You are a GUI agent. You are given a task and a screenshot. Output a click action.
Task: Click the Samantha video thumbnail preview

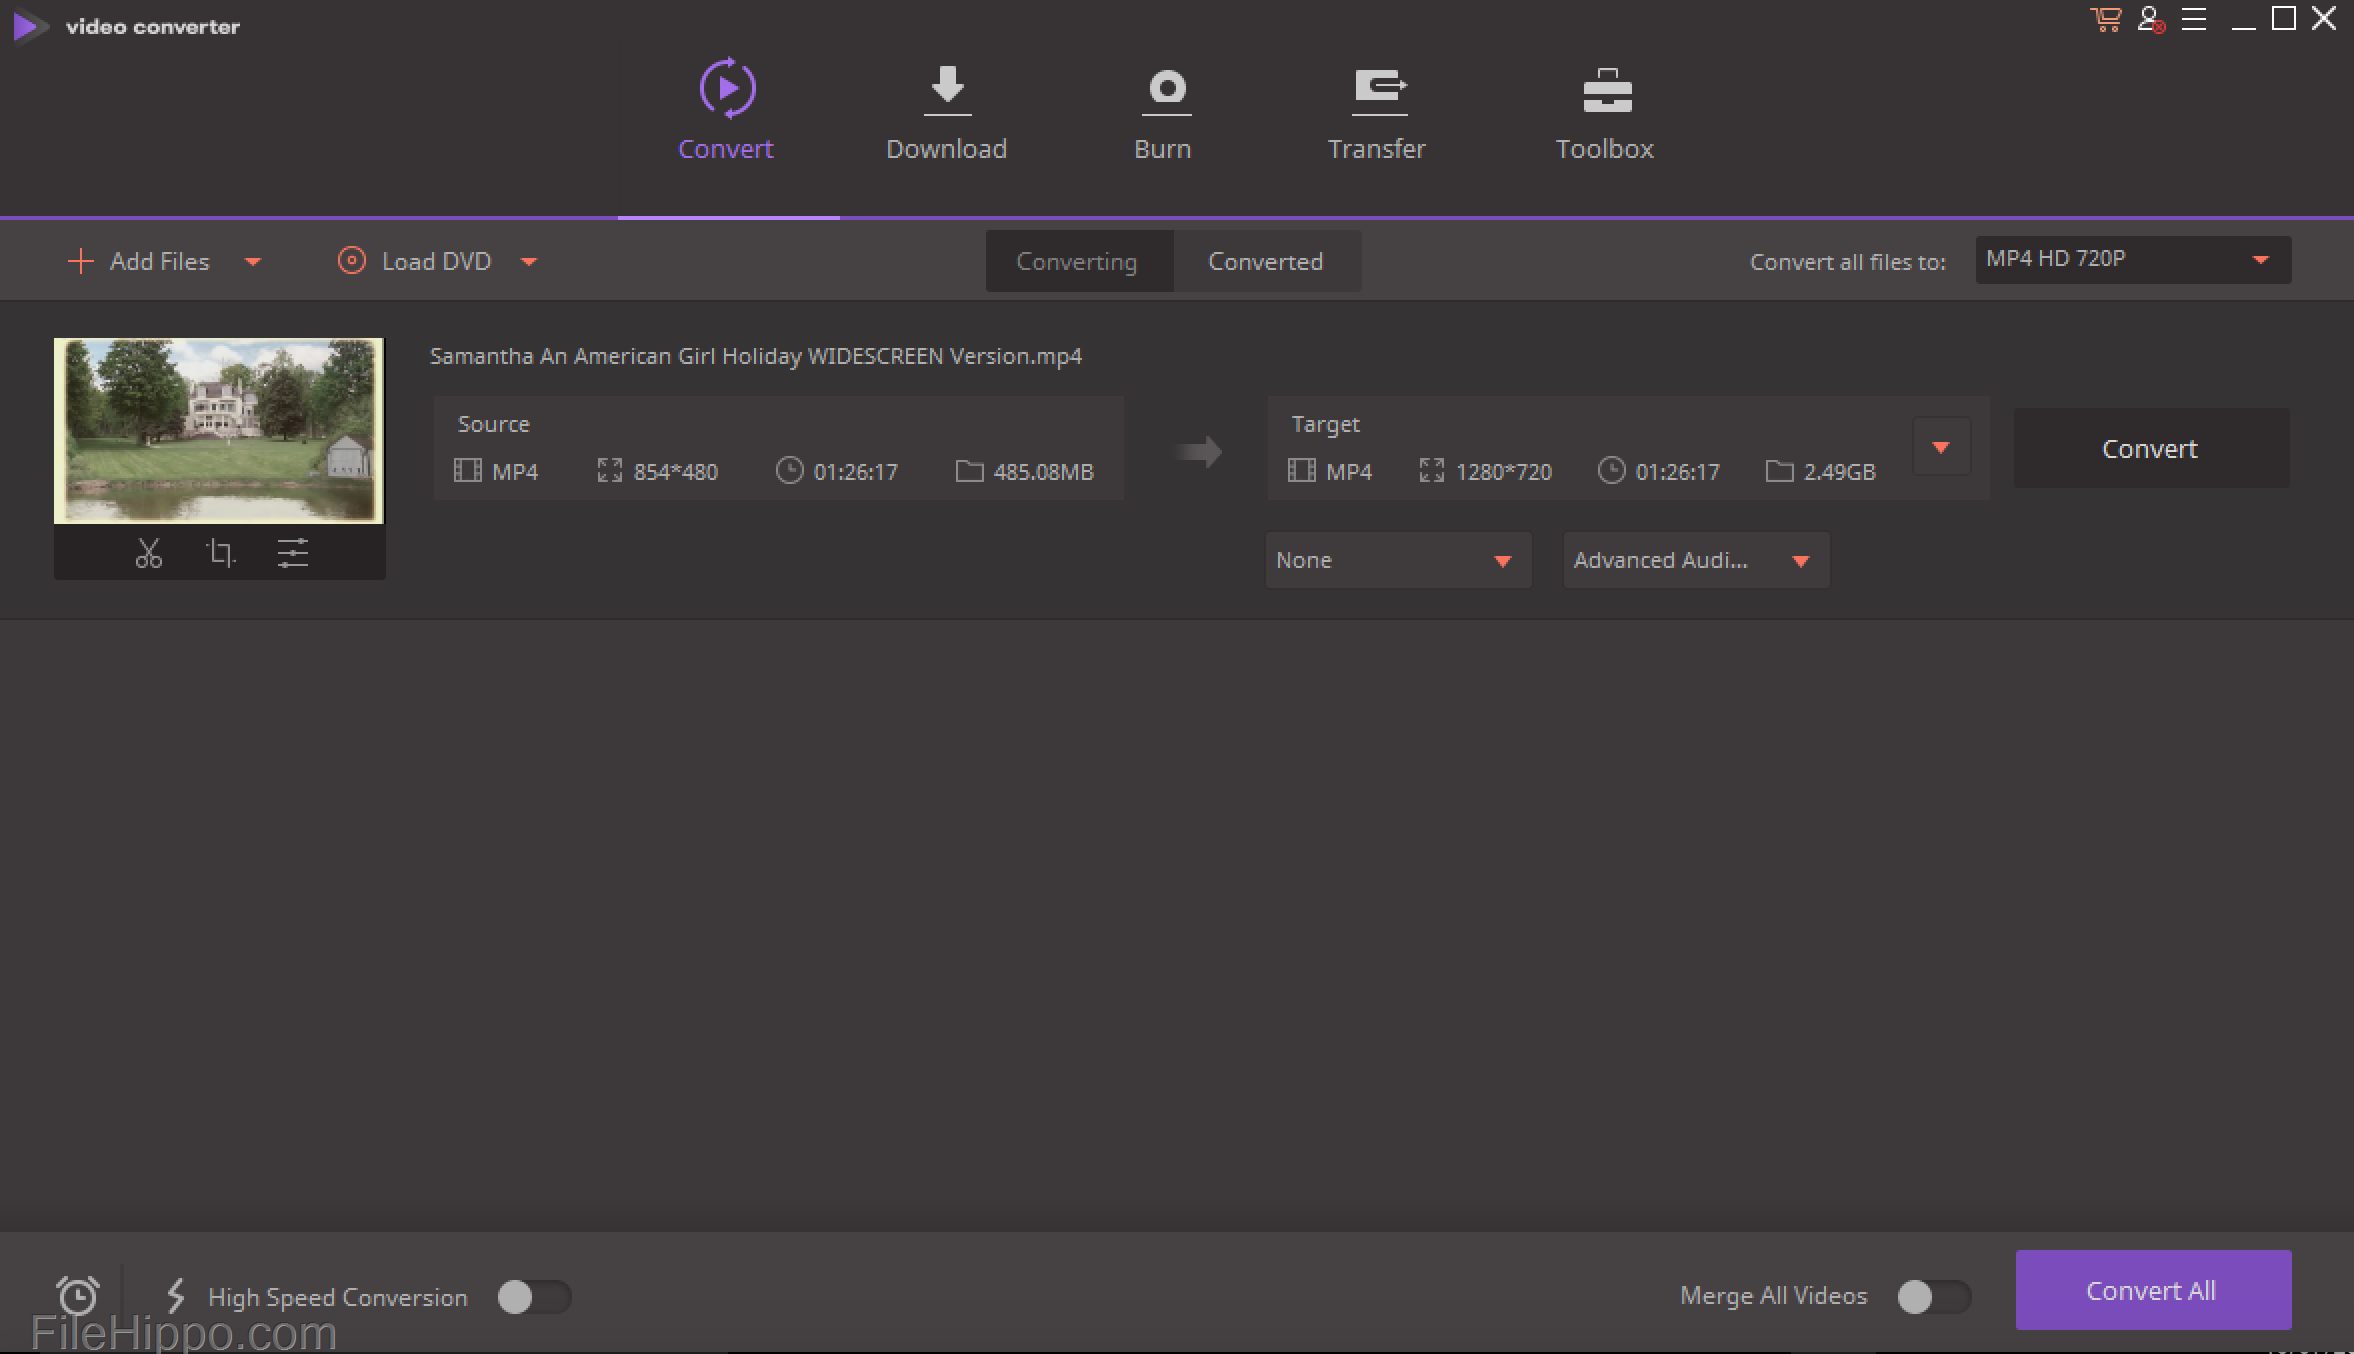pyautogui.click(x=219, y=430)
